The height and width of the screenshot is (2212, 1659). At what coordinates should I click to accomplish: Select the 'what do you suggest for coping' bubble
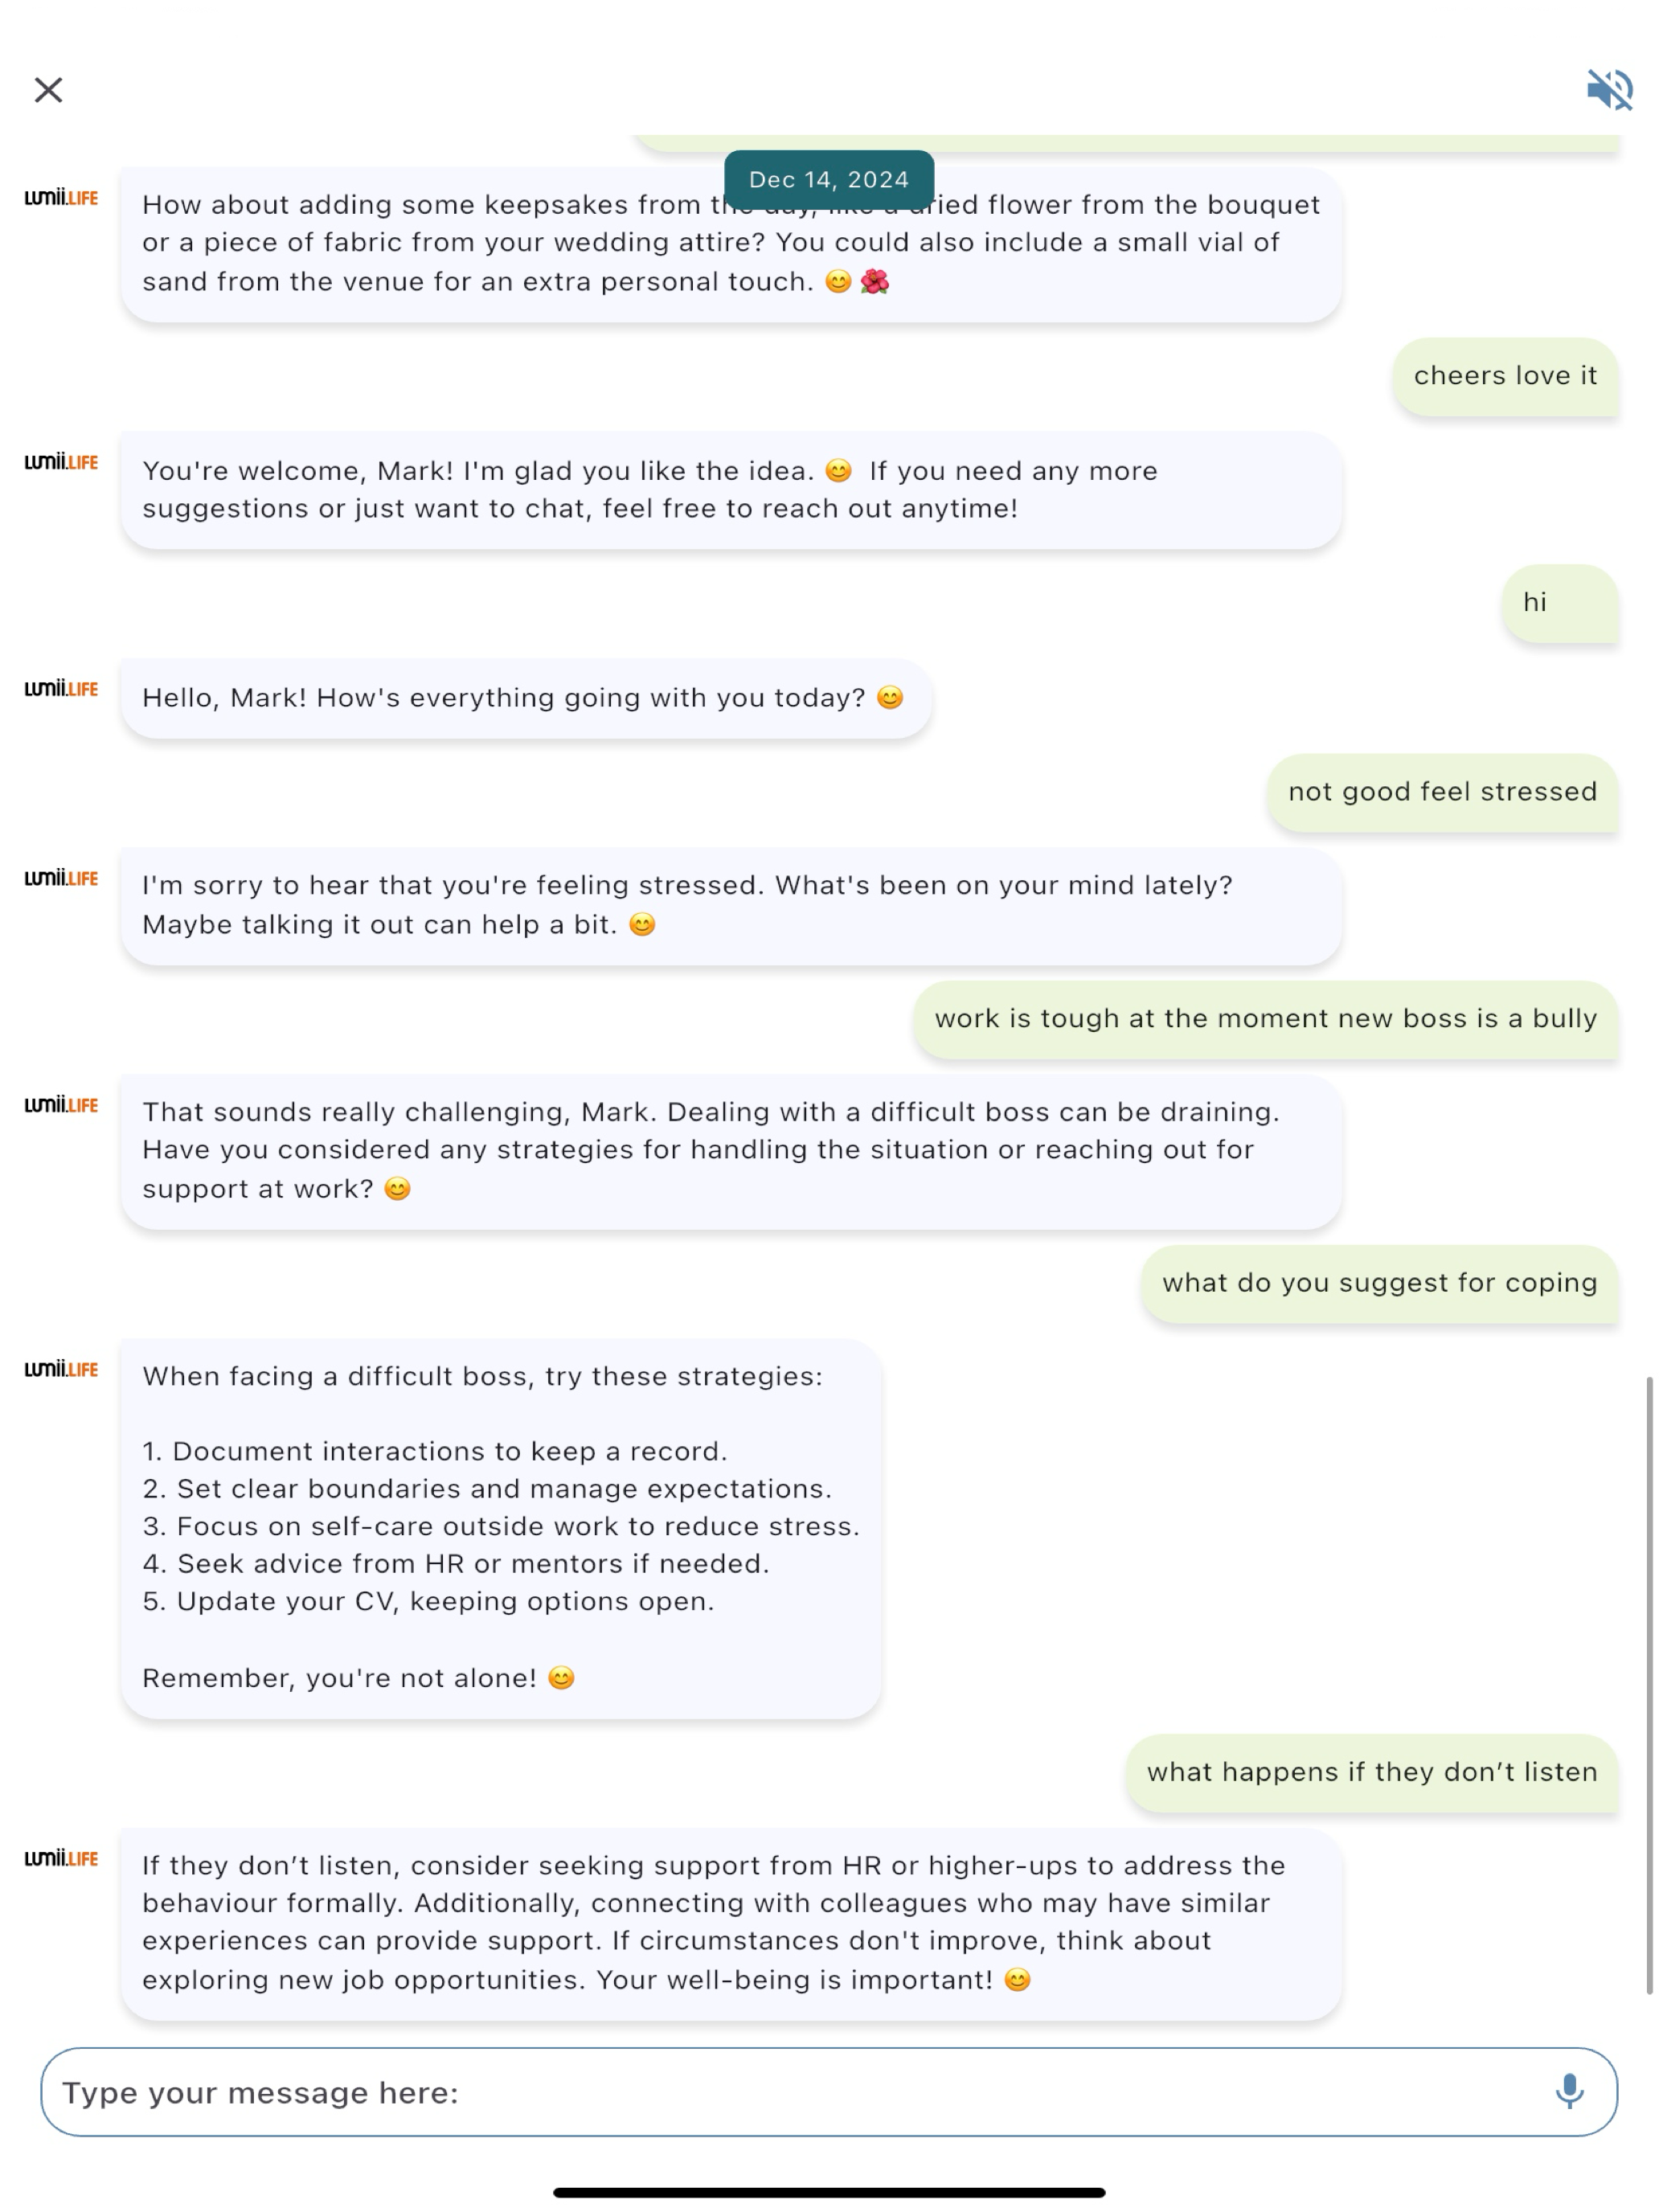(x=1379, y=1283)
